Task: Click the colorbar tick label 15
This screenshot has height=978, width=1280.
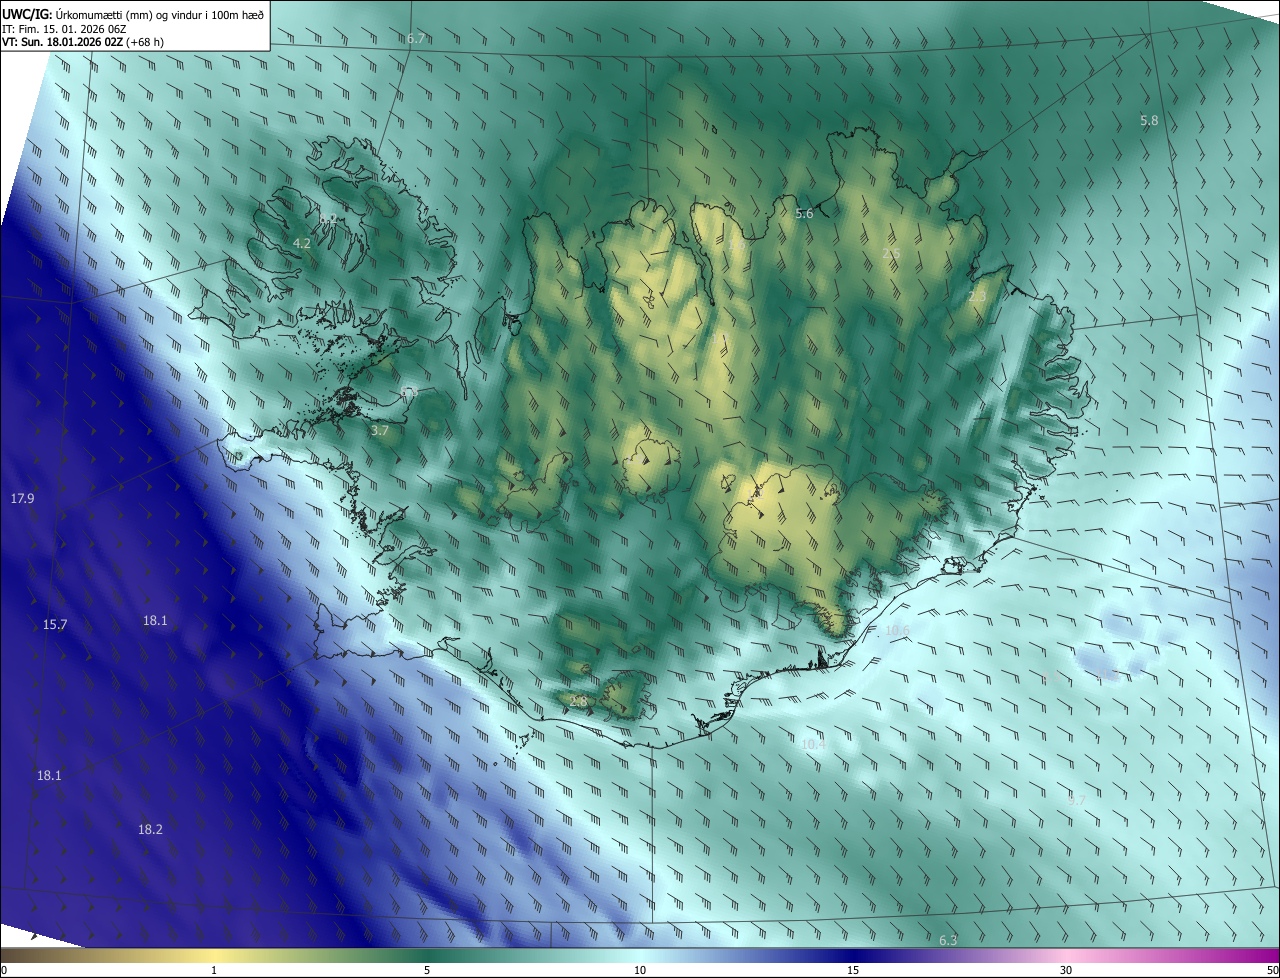Action: (x=853, y=970)
